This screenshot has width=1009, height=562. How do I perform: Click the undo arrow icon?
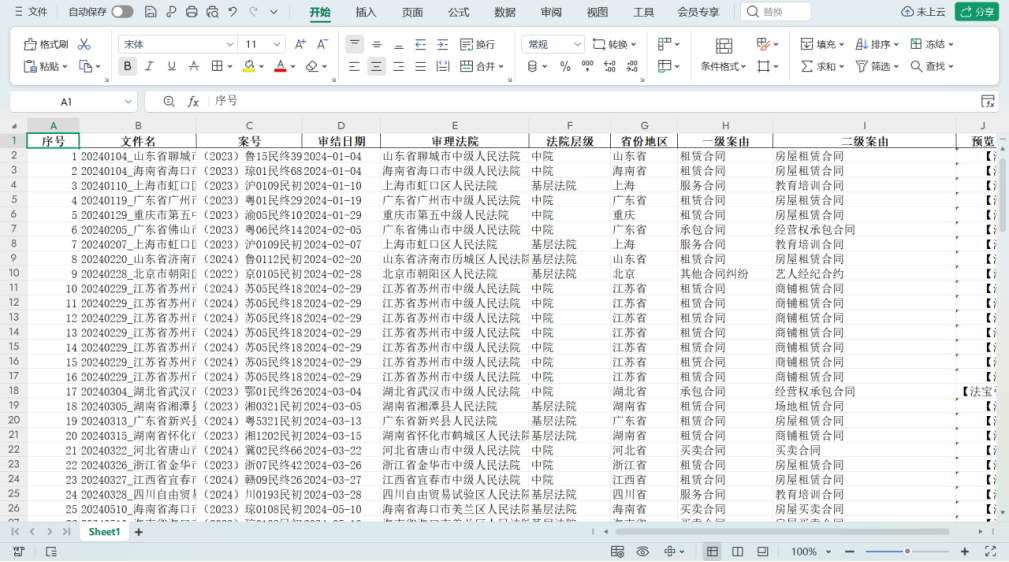tap(232, 12)
